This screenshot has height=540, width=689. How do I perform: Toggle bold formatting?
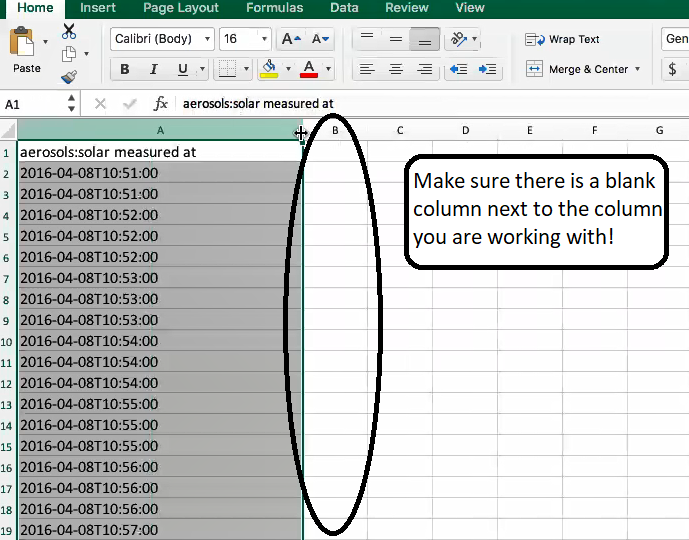tap(125, 70)
